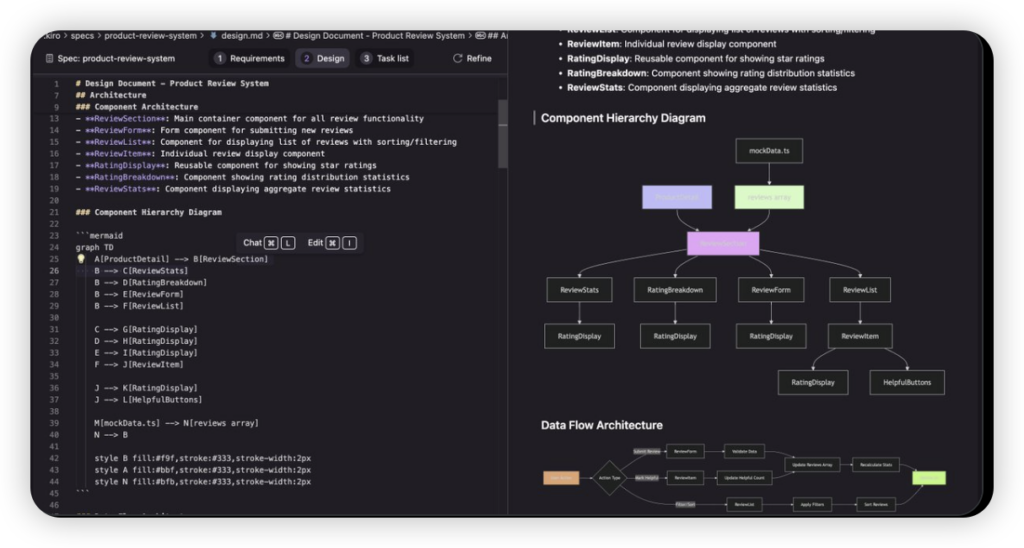Screen dimensions: 1024x548
Task: Click the purple ReviewSection diagram node
Action: [723, 244]
